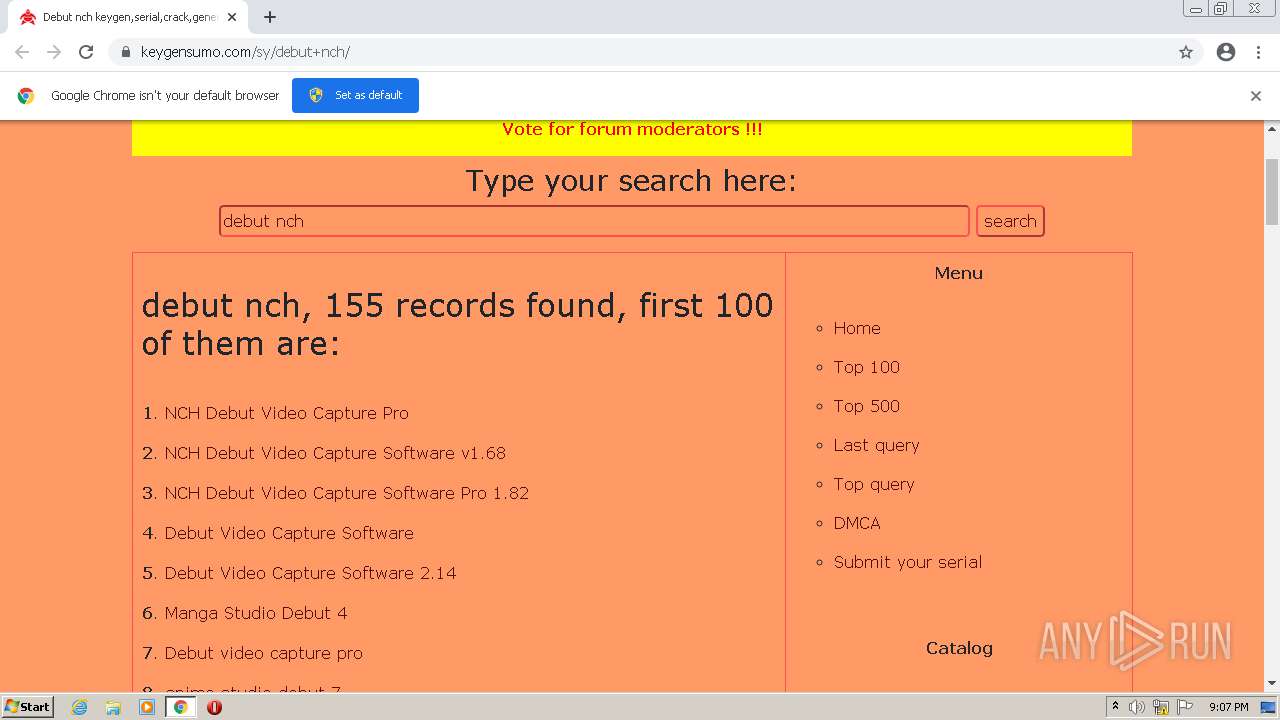Show hidden system tray icons
Image resolution: width=1280 pixels, height=720 pixels.
1115,707
